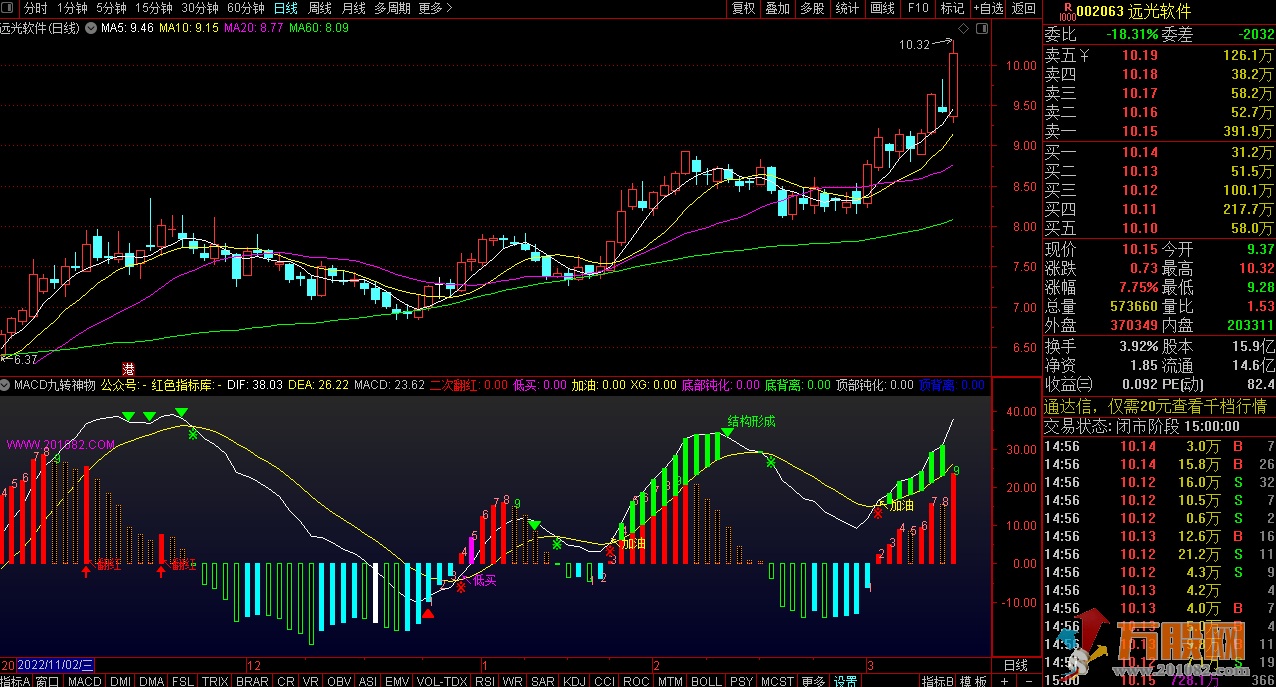Screen dimensions: 1276x687
Task: Switch to 5分钟 period
Action: pyautogui.click(x=111, y=8)
